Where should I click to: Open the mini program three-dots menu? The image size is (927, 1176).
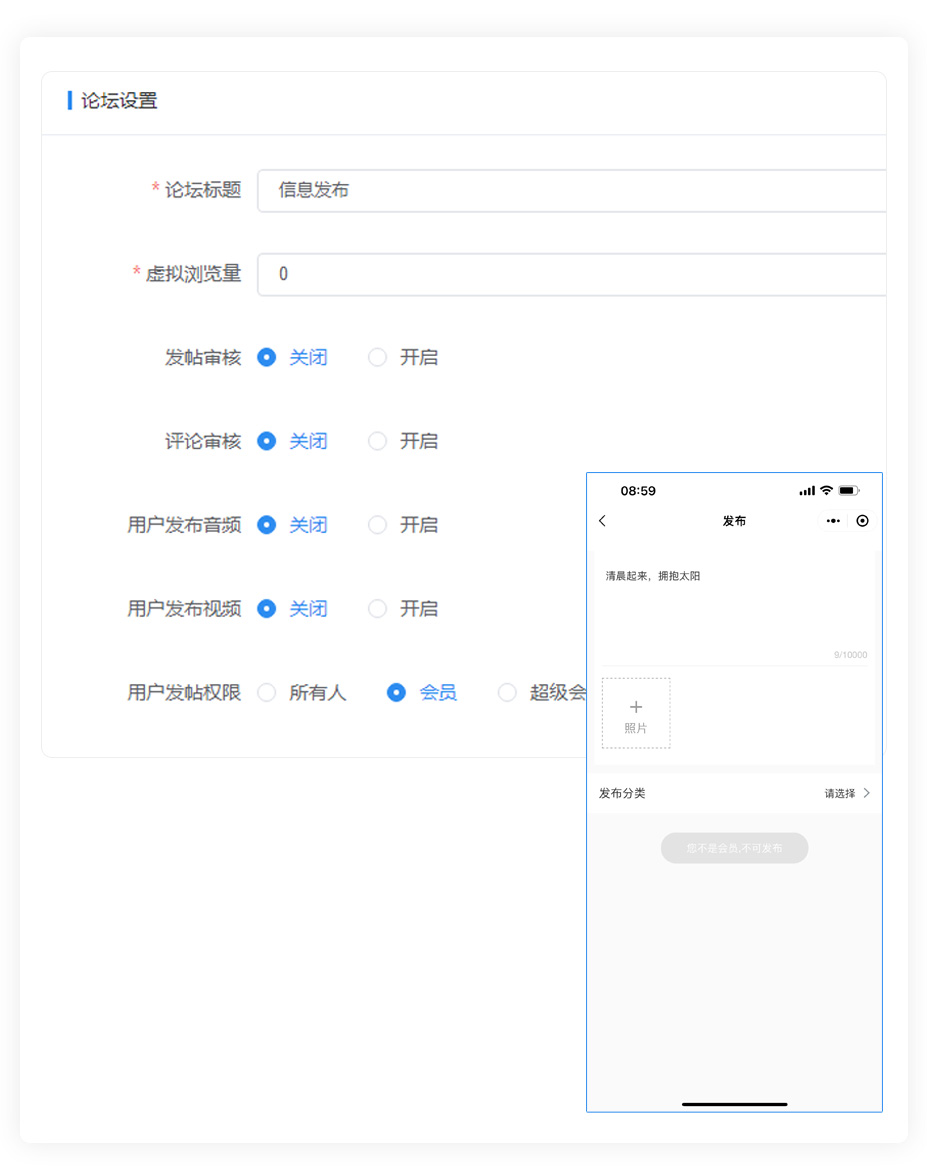pos(832,521)
